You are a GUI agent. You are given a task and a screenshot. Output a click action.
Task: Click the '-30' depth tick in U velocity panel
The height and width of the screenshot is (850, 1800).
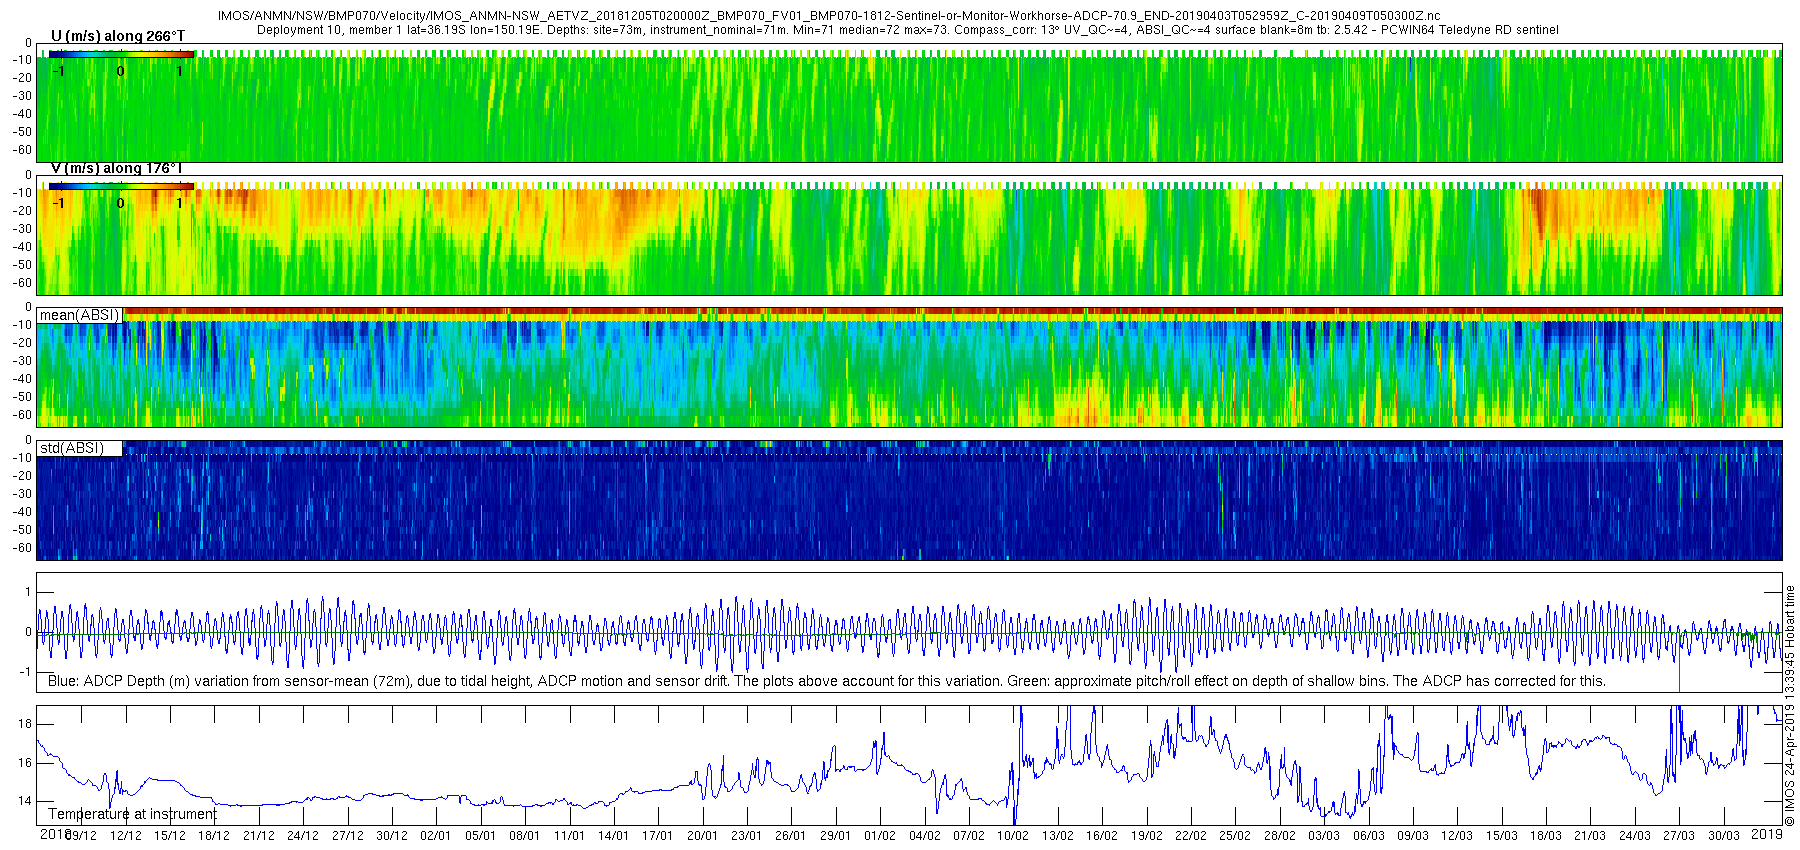click(21, 96)
